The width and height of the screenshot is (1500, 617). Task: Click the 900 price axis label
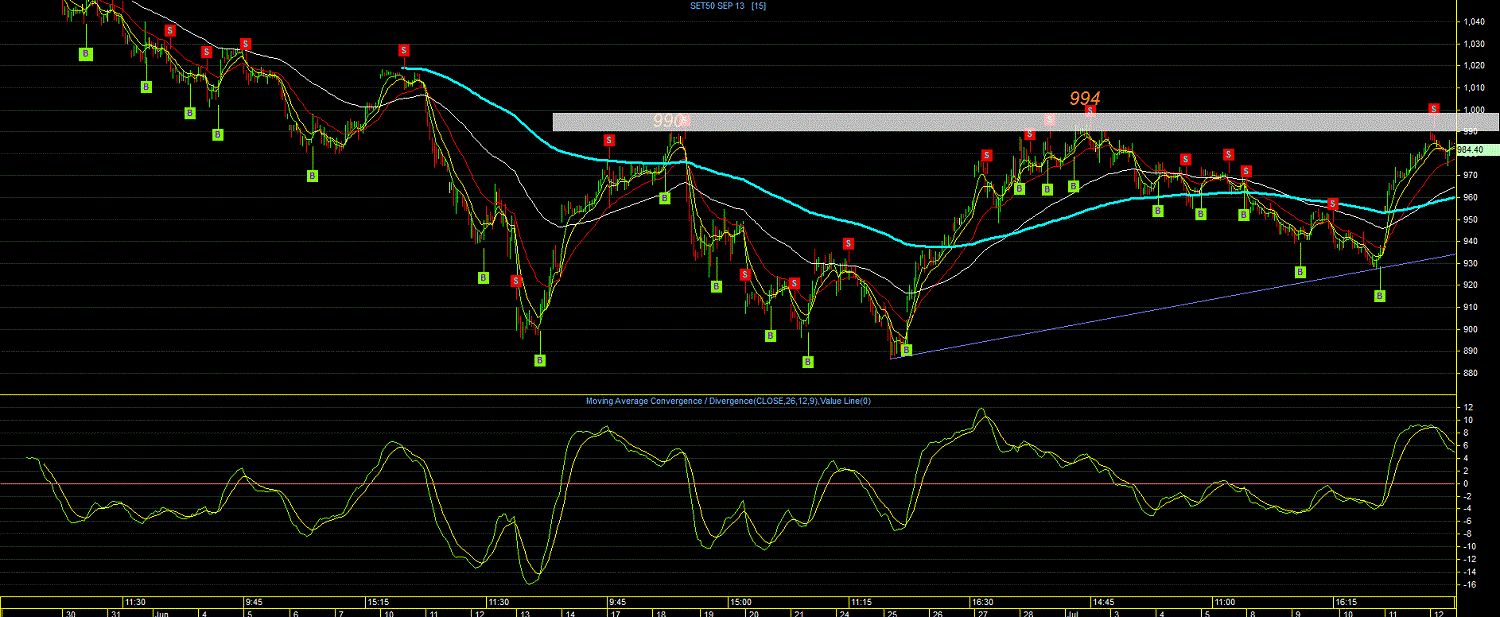[x=1471, y=329]
